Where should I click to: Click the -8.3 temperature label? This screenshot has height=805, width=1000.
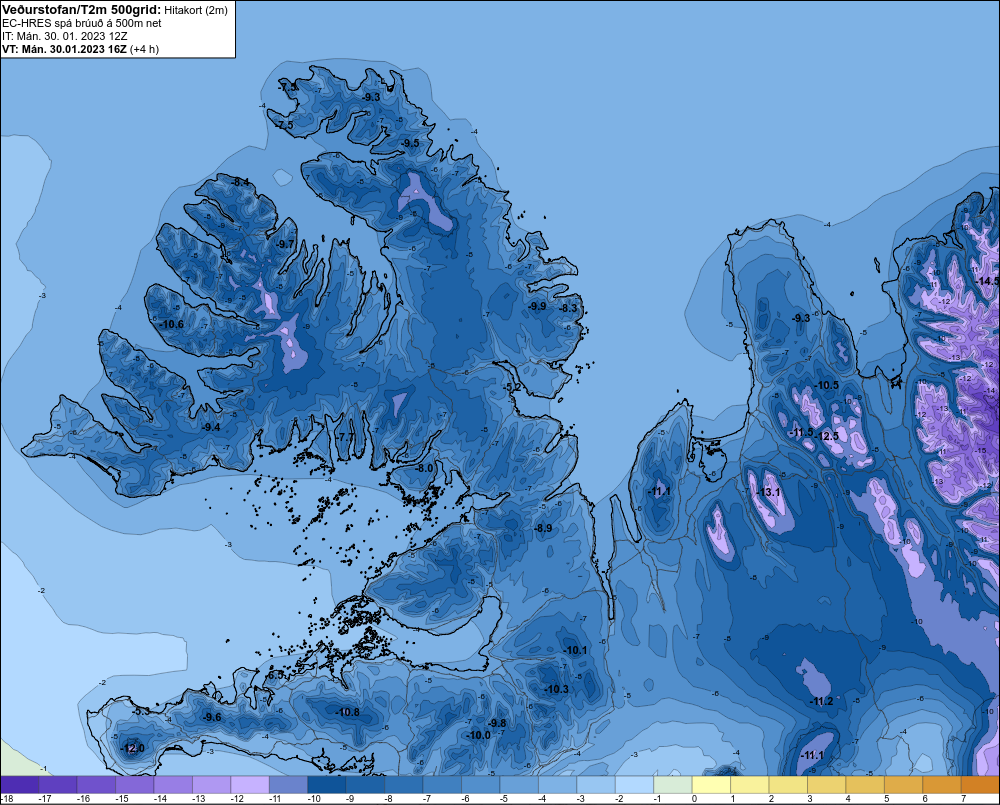coord(568,308)
